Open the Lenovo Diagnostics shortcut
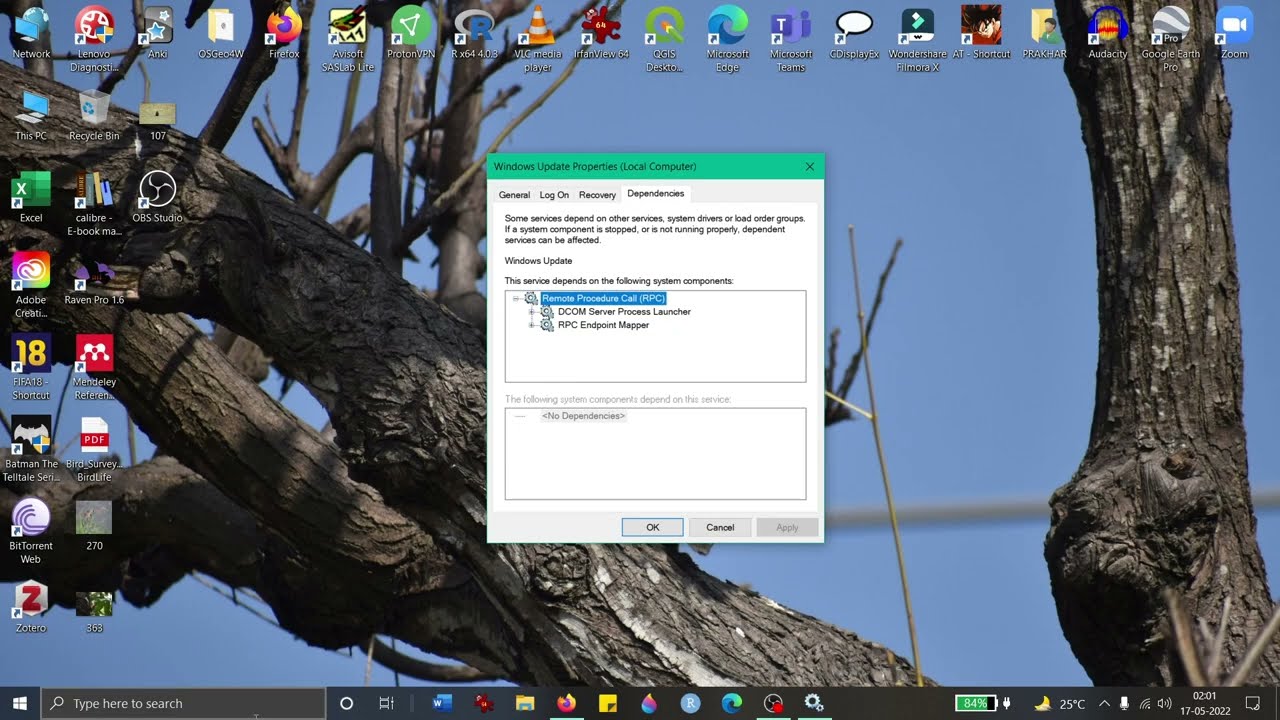 tap(94, 39)
